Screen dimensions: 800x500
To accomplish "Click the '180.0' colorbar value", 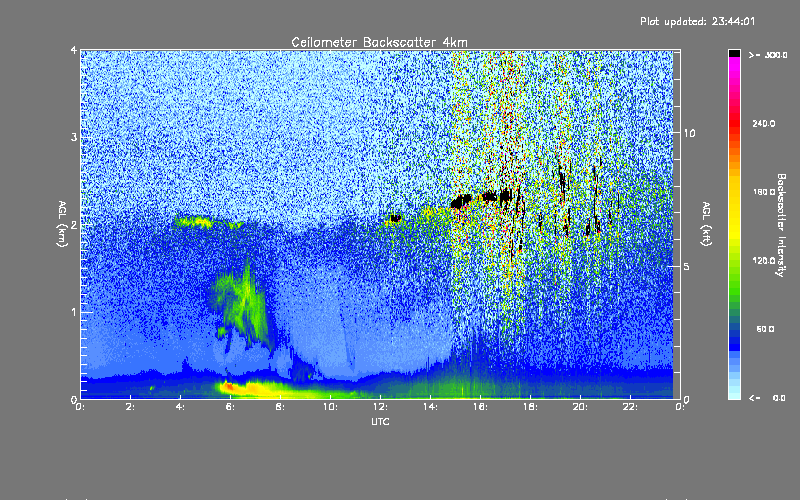I will pyautogui.click(x=764, y=192).
